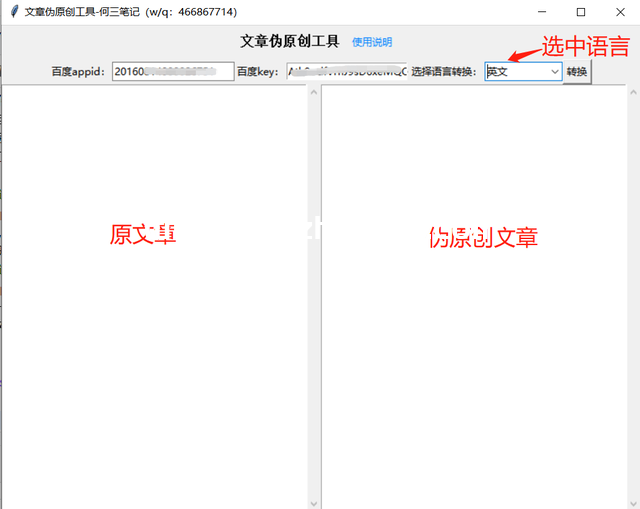
Task: Focus the 百度appid input field
Action: tap(172, 72)
